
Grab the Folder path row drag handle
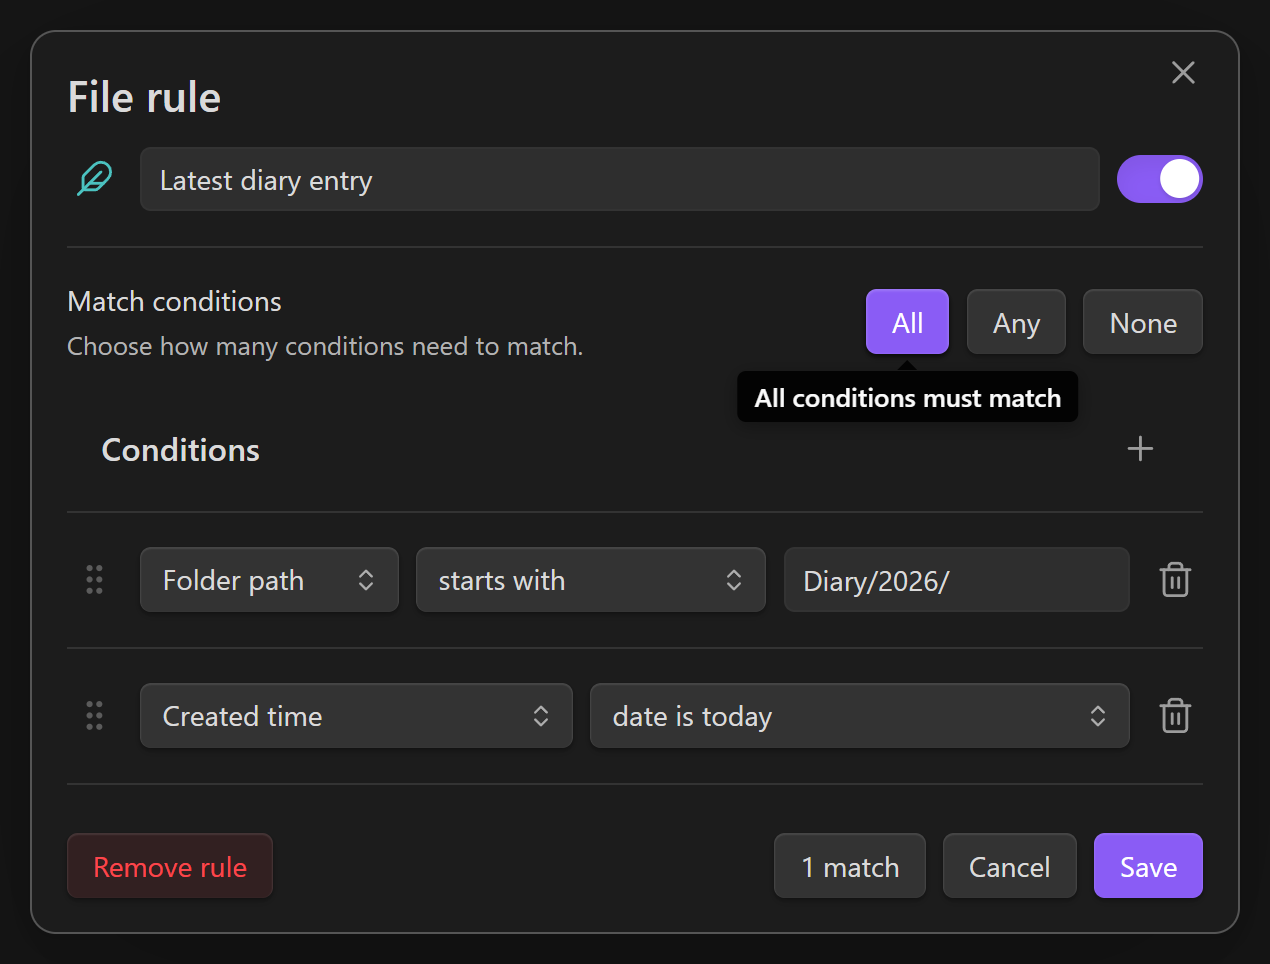[94, 580]
